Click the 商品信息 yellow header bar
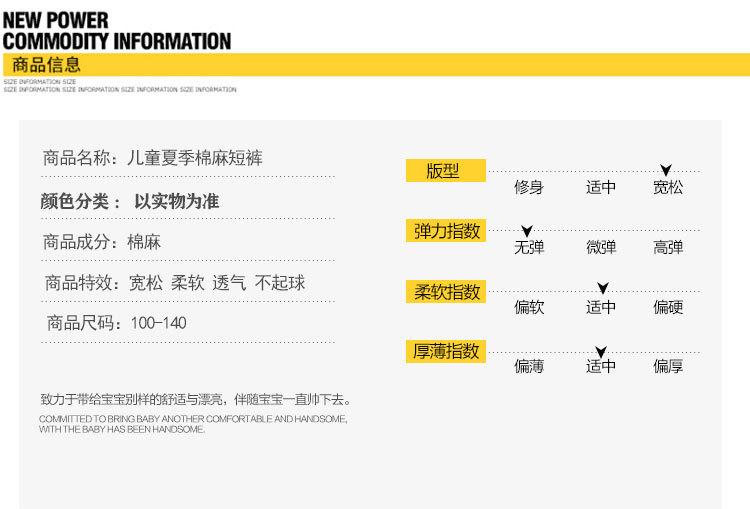 (376, 65)
